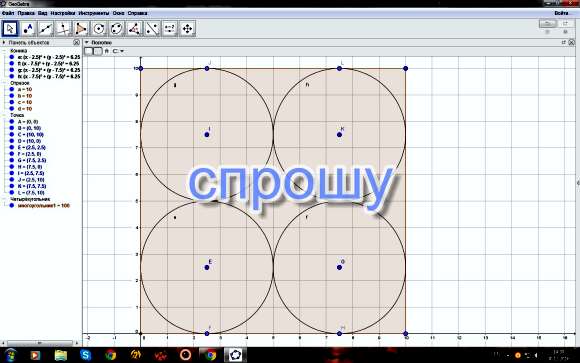
Task: Close the Панель объектов panel
Action: [76, 43]
